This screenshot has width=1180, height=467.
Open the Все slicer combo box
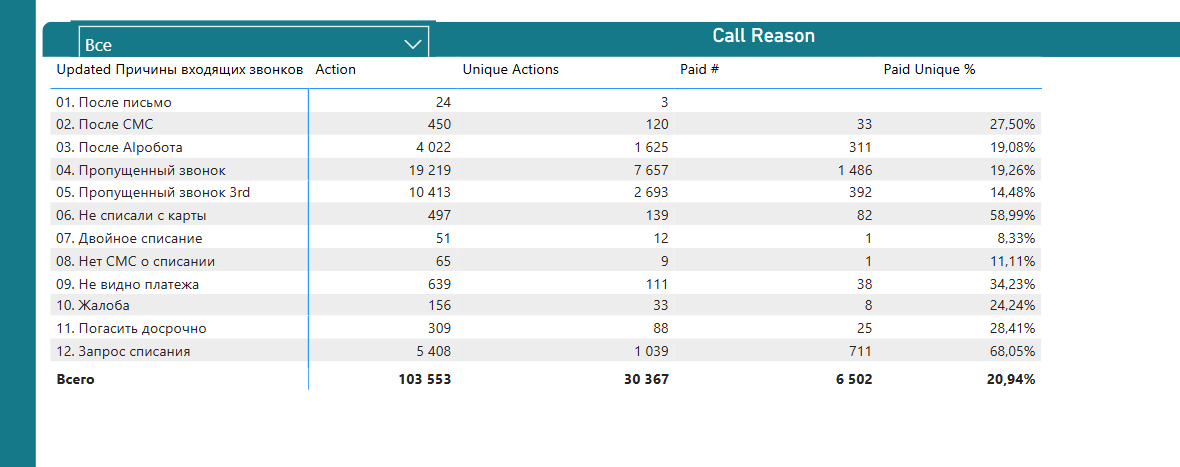tap(254, 42)
